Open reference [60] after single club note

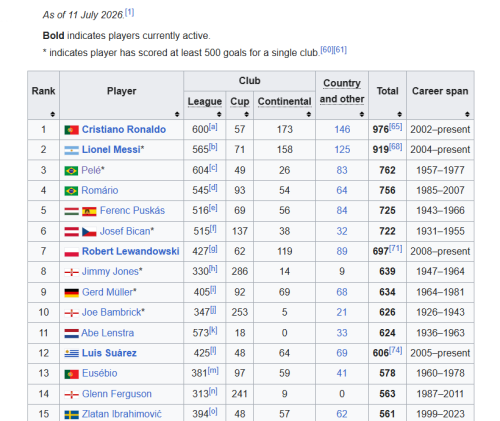click(327, 50)
